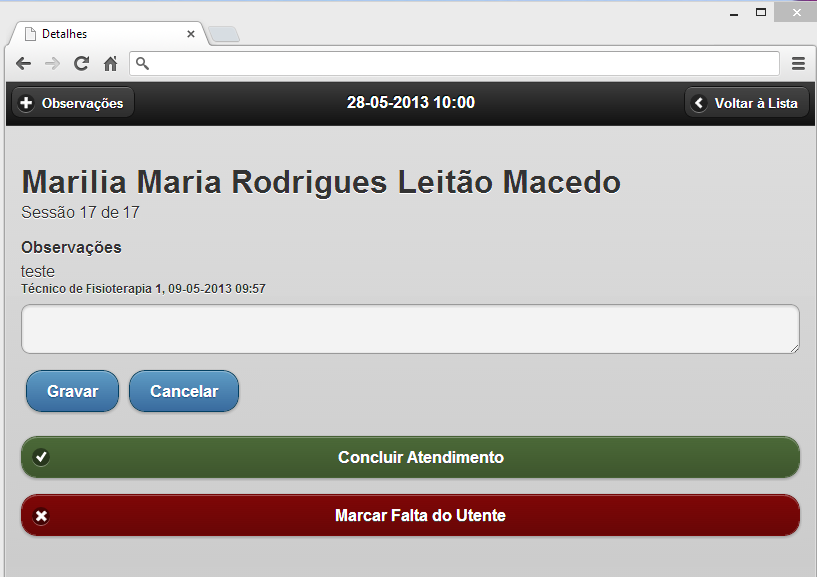Image resolution: width=817 pixels, height=577 pixels.
Task: Click the back chevron icon on Voltar à Lista
Action: pos(699,103)
